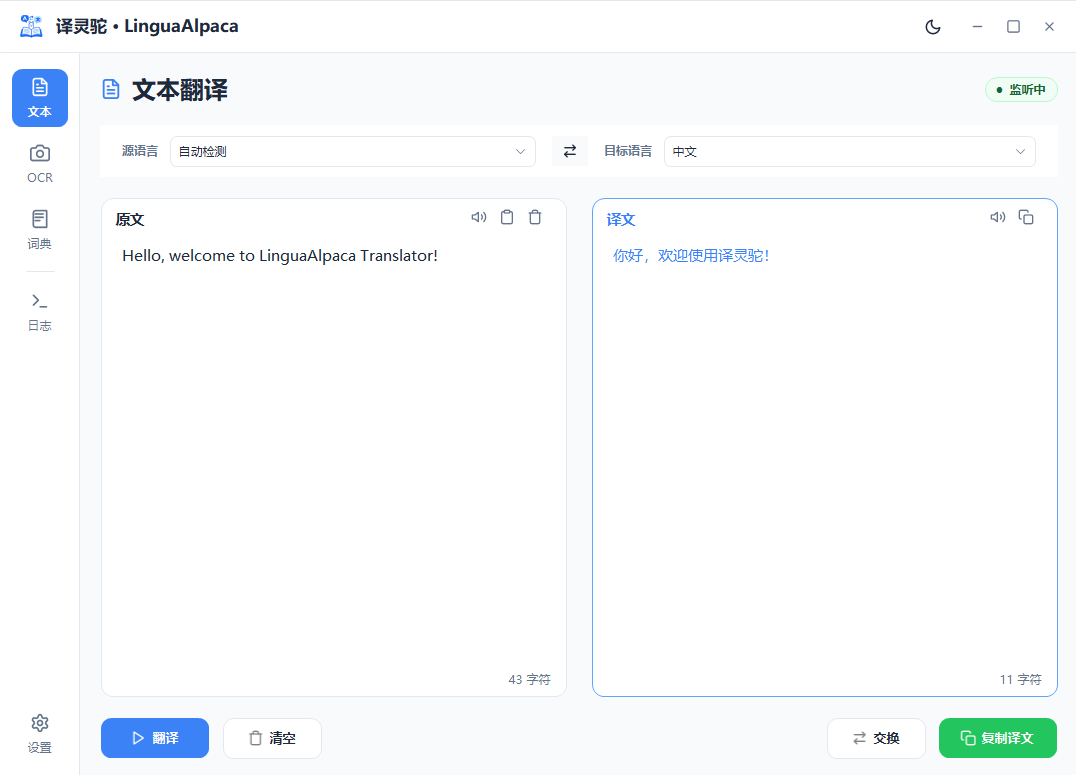Viewport: 1076px width, 775px height.
Task: Click the 清空 clear button
Action: [x=272, y=738]
